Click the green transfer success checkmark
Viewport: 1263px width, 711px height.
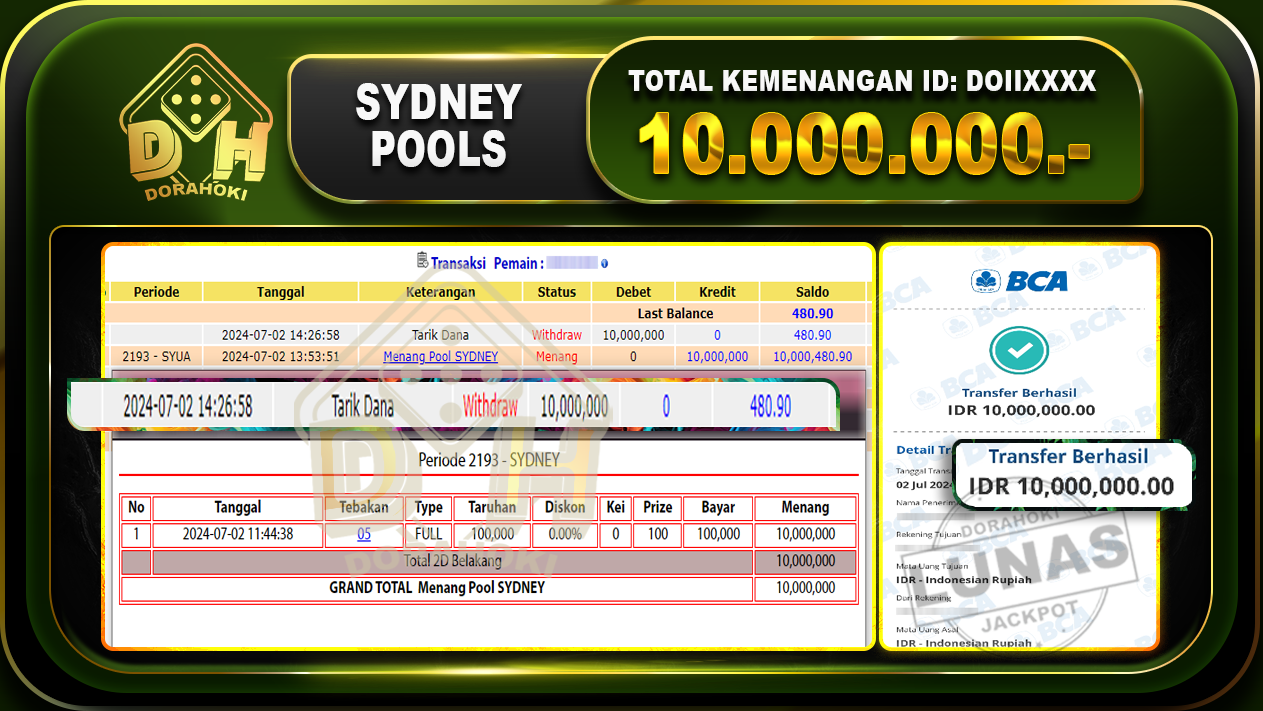(x=1019, y=351)
